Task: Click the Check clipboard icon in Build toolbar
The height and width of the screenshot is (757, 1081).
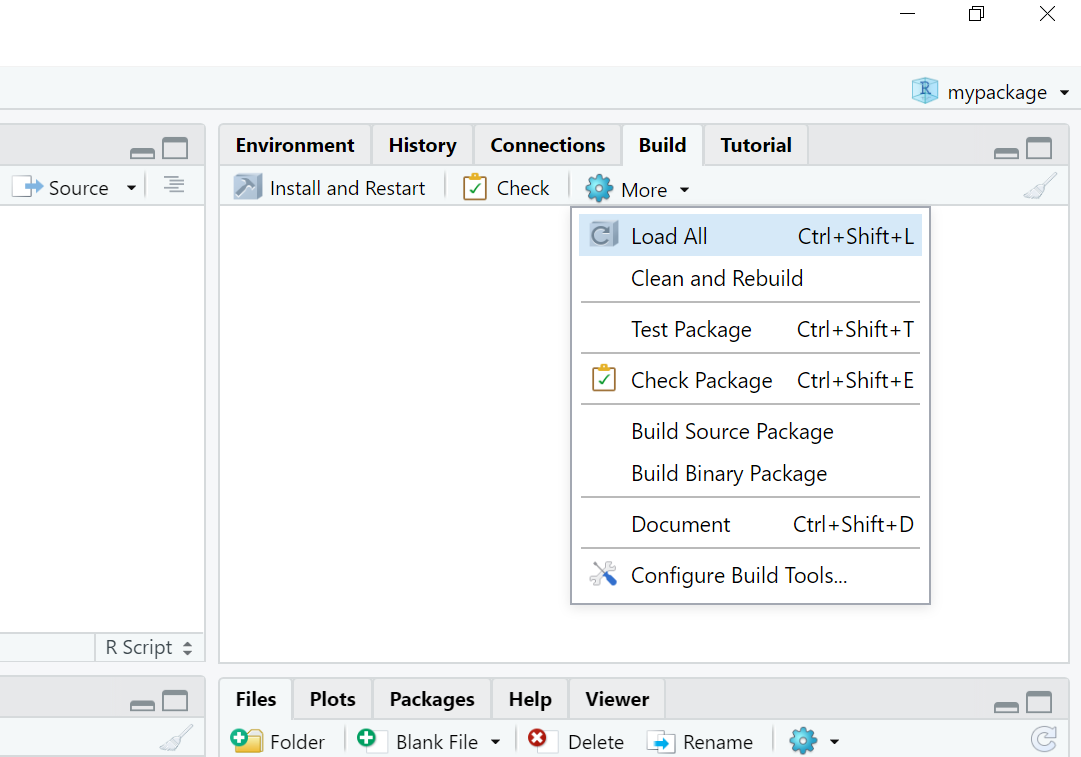Action: pyautogui.click(x=475, y=188)
